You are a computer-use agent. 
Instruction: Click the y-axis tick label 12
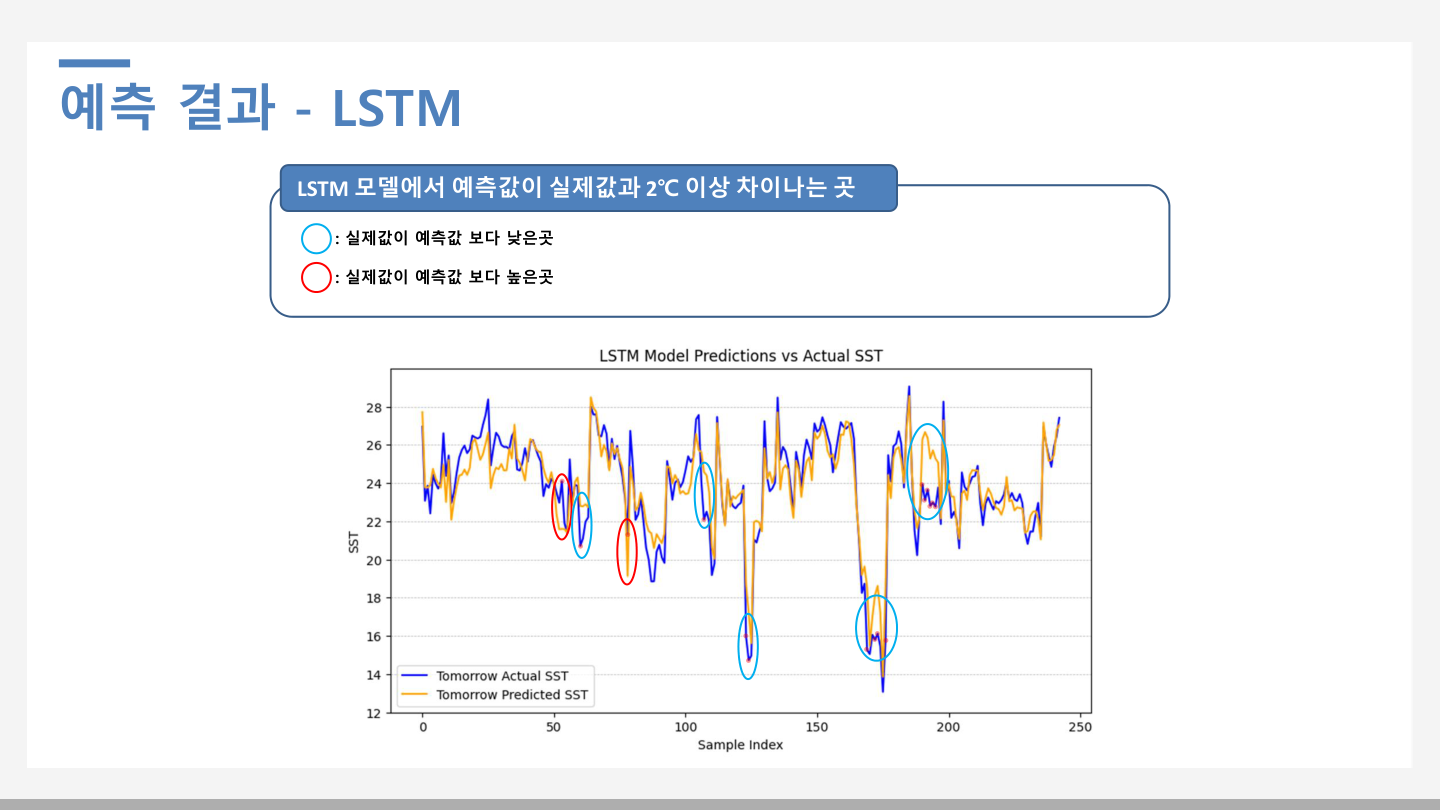(x=374, y=713)
